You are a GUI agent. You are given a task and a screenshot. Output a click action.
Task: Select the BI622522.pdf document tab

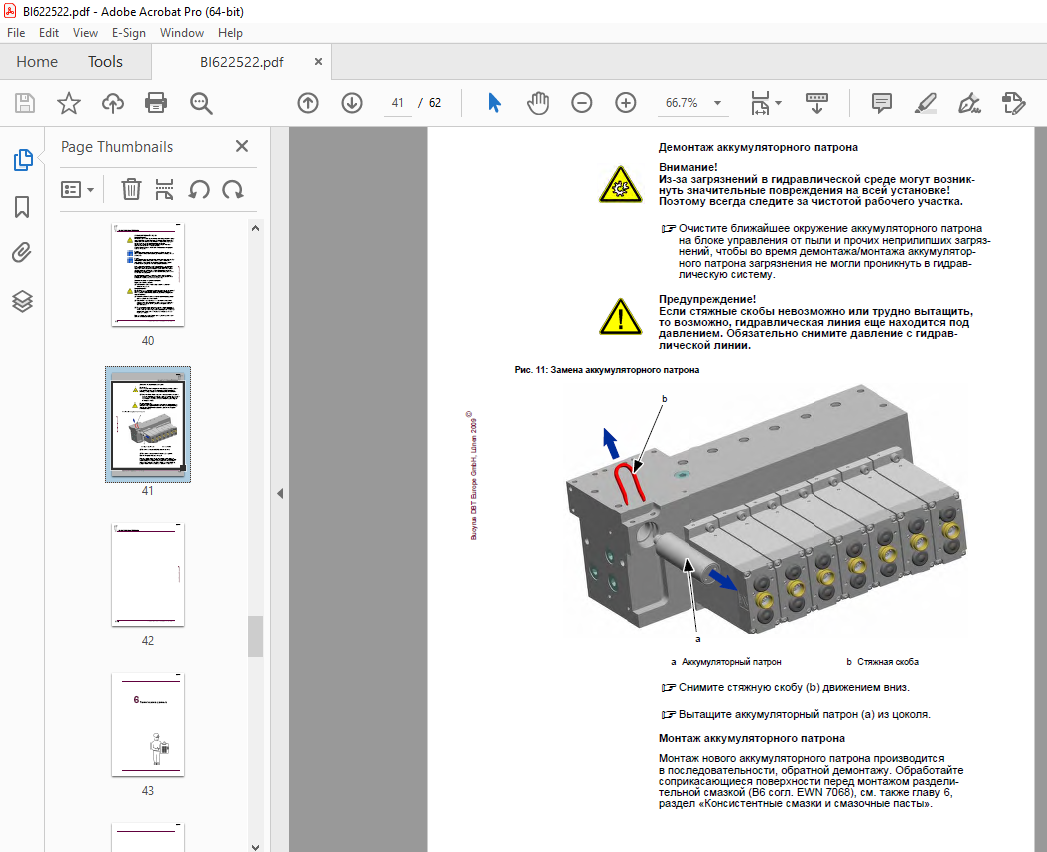tap(242, 62)
